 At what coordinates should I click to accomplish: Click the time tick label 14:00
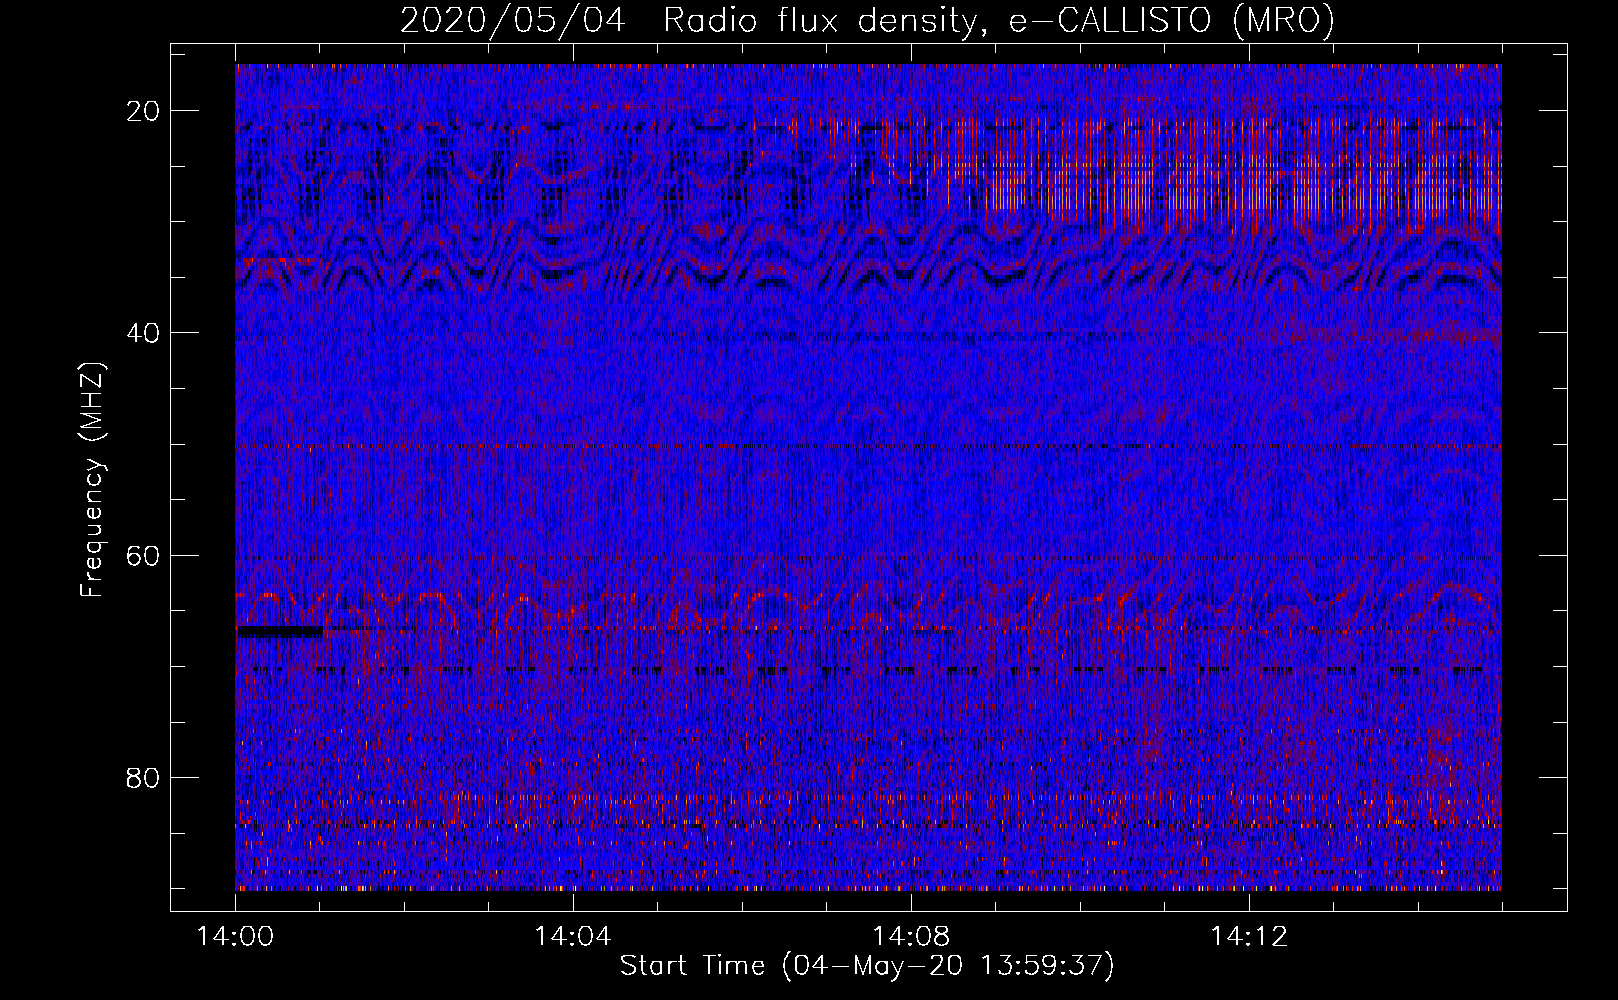click(x=236, y=936)
